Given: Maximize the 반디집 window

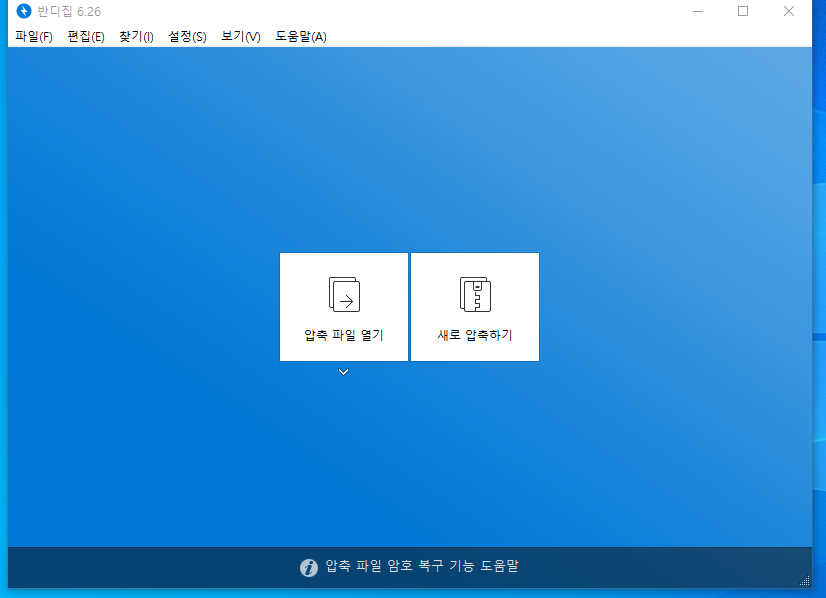Looking at the screenshot, I should [x=743, y=11].
